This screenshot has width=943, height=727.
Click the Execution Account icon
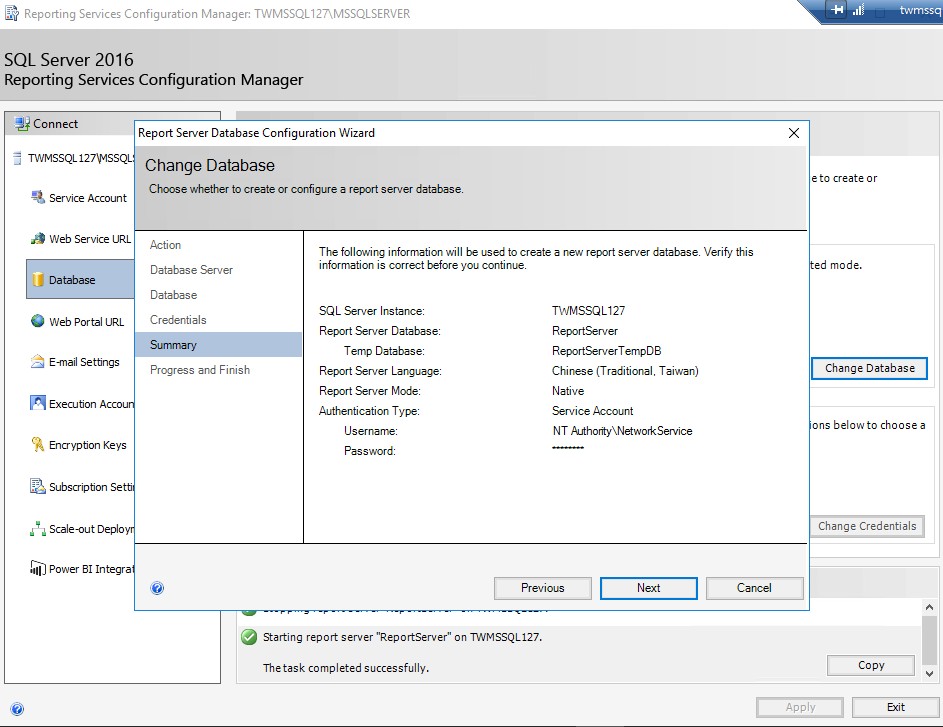[x=38, y=403]
